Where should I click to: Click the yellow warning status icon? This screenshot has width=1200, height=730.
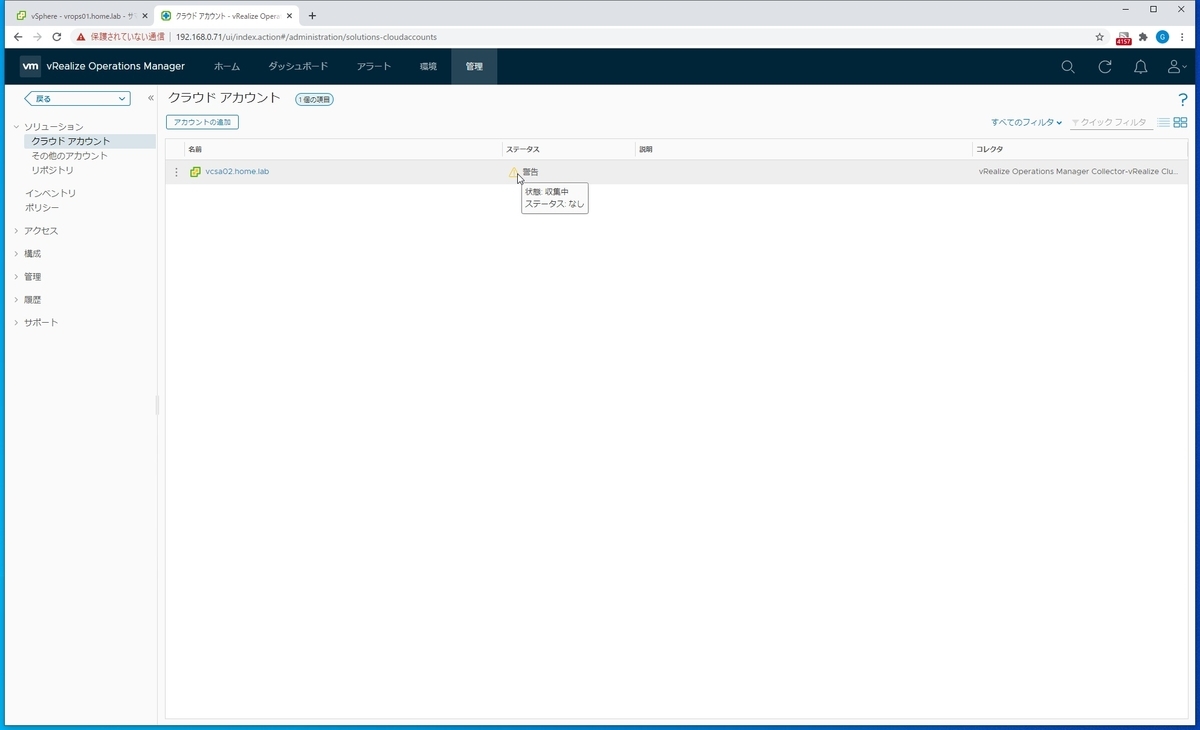[x=514, y=172]
